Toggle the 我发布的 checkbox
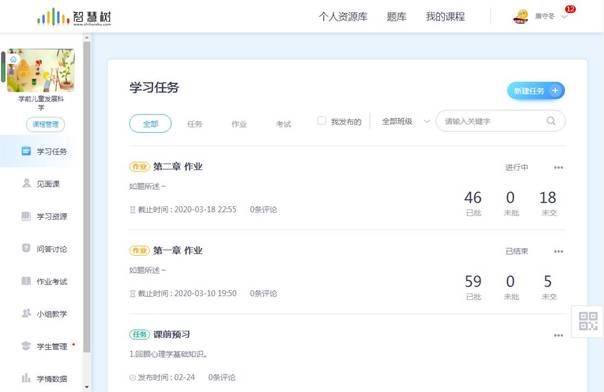The width and height of the screenshot is (604, 392). tap(321, 121)
